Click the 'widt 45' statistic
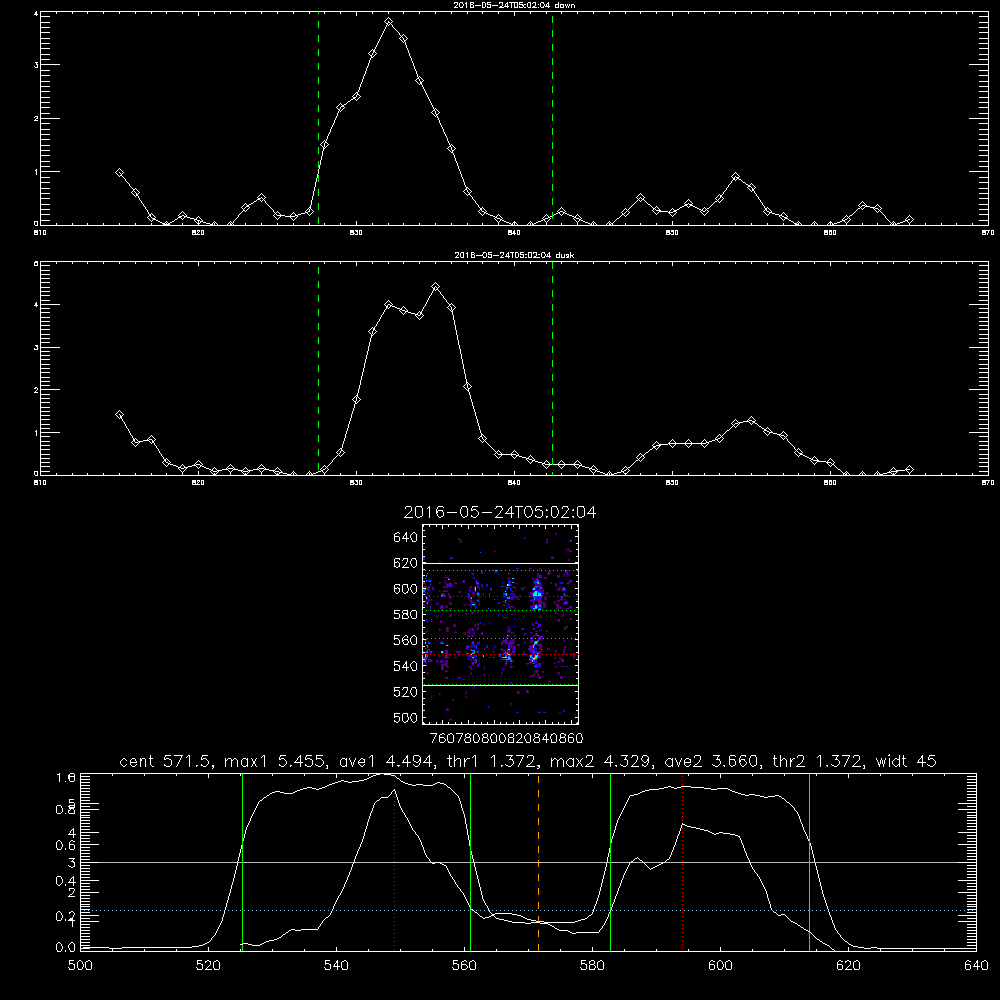1000x1000 pixels. 906,761
